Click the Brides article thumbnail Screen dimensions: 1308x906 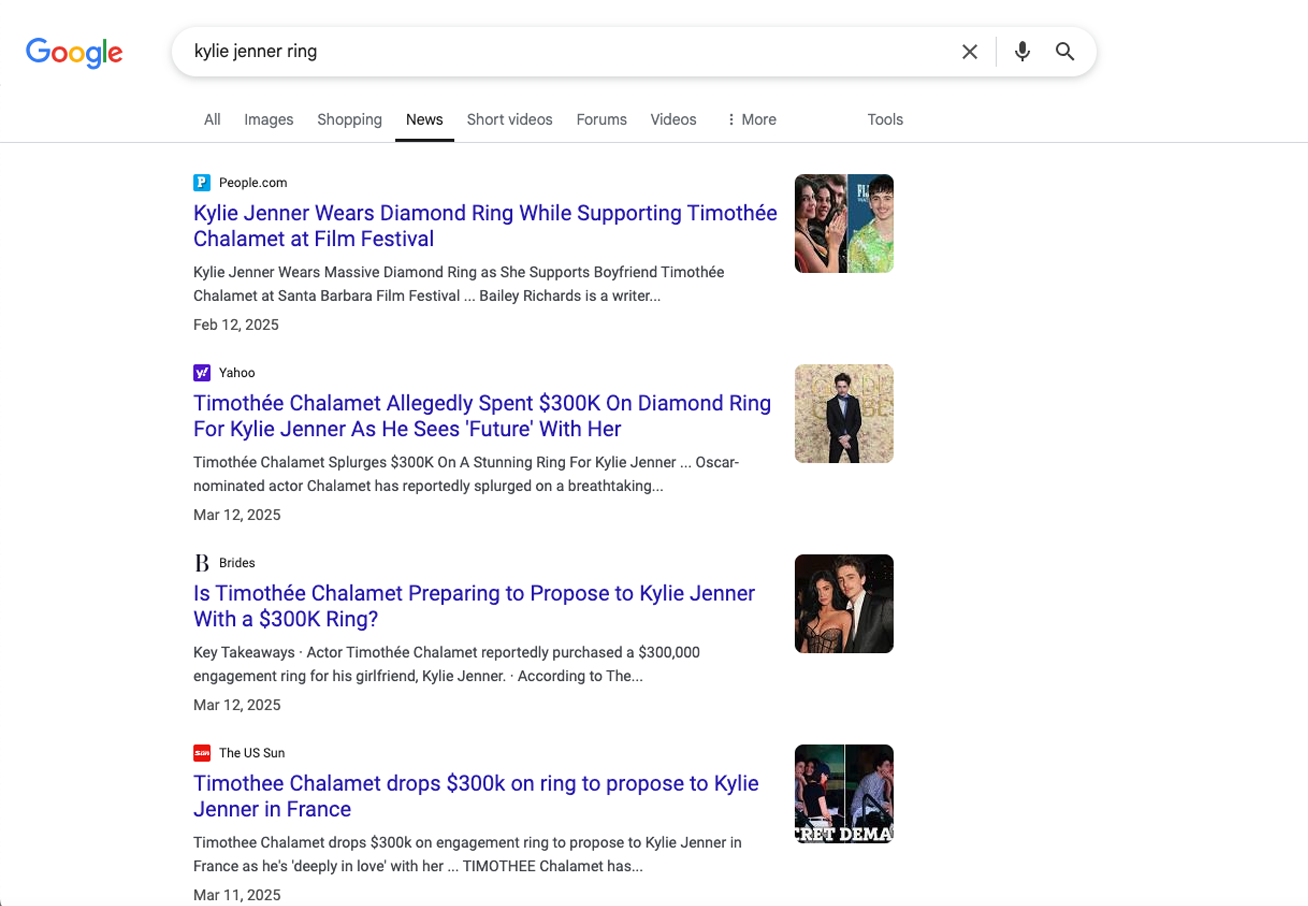[844, 603]
